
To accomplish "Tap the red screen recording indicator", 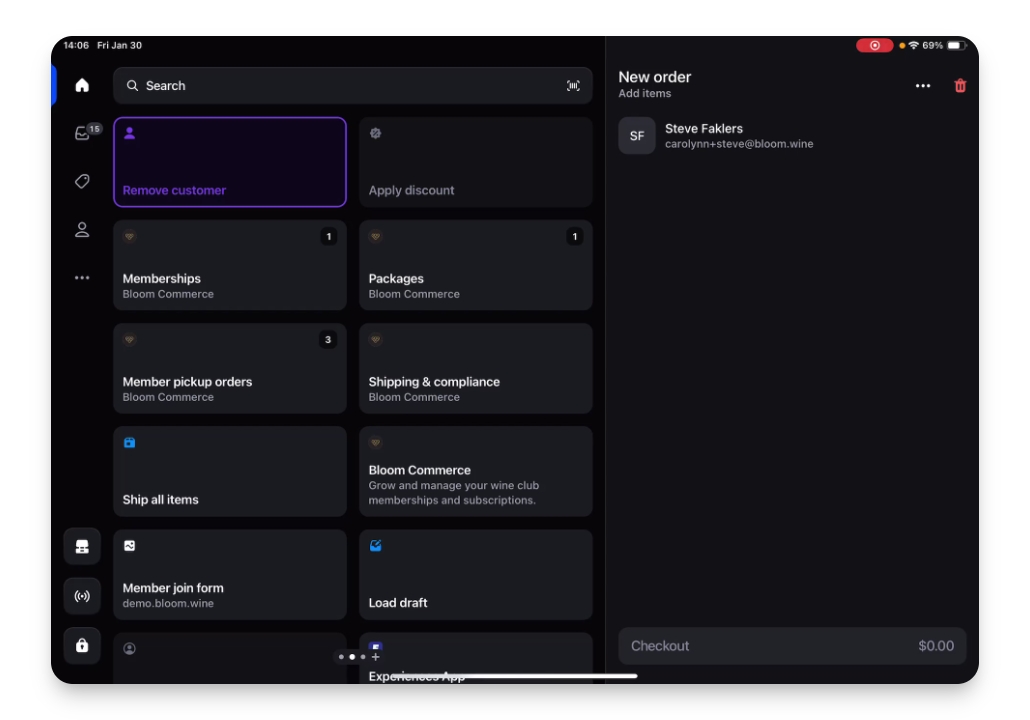I will tap(874, 45).
